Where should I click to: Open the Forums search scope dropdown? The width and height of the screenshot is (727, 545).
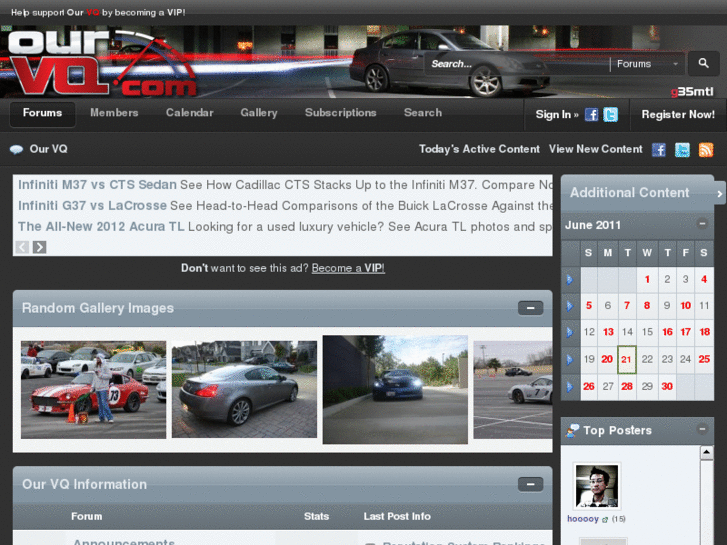(x=647, y=64)
